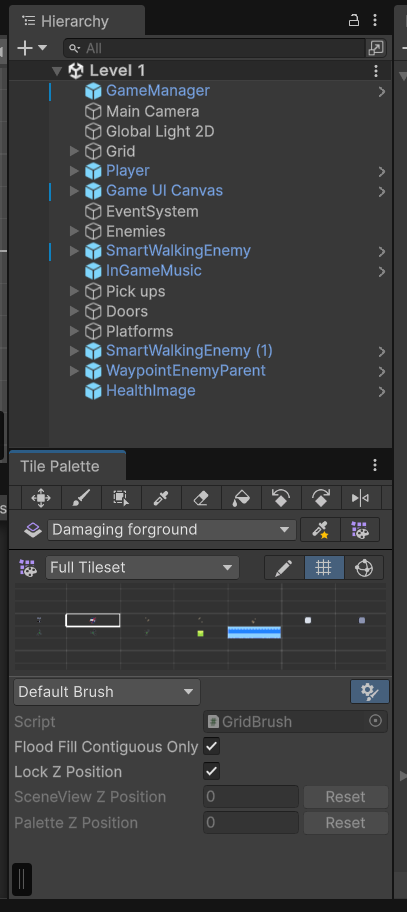The image size is (407, 912).
Task: Activate the tile Picker eyedropper tool
Action: [x=161, y=498]
